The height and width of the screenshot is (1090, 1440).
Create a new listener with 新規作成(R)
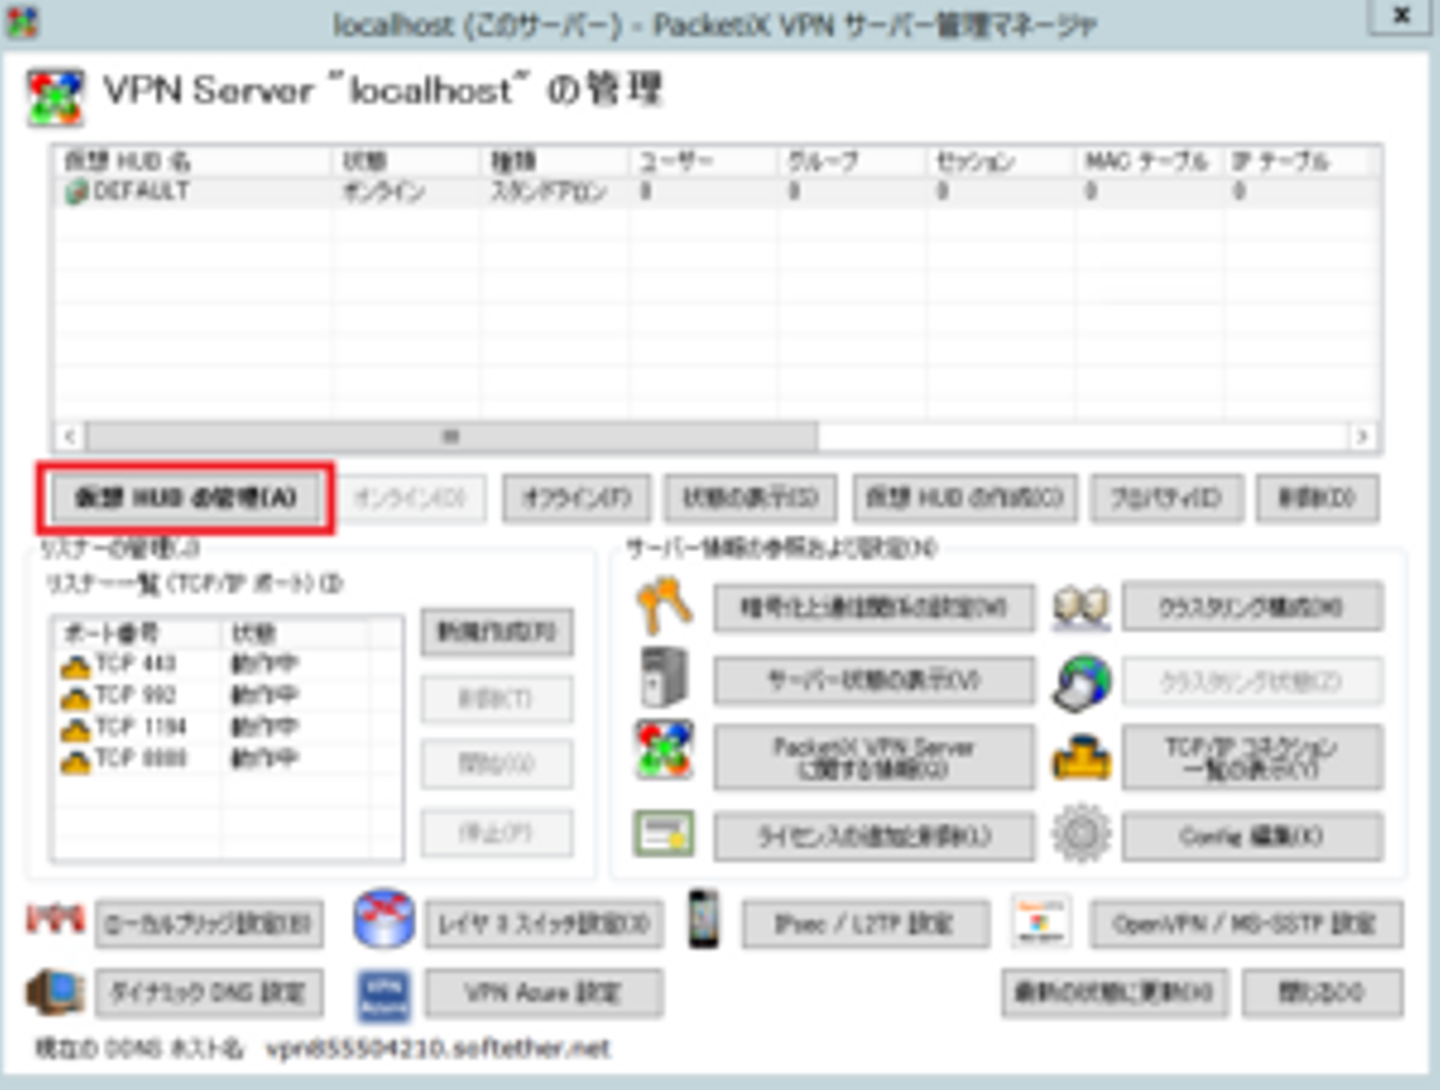tap(497, 632)
